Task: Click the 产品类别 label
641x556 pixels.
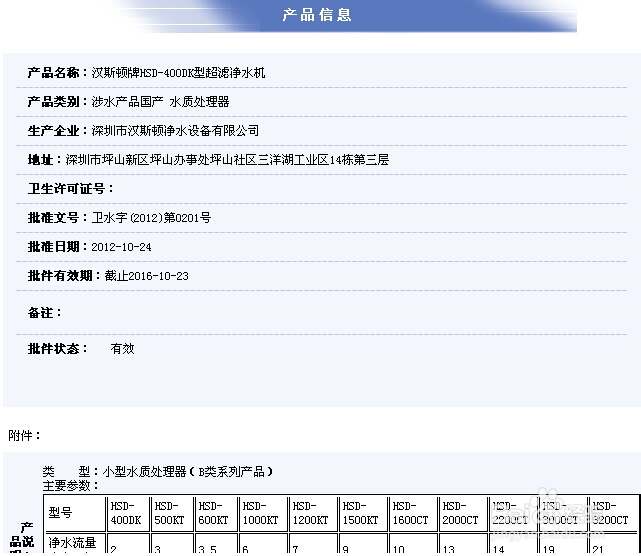Action: [54, 102]
